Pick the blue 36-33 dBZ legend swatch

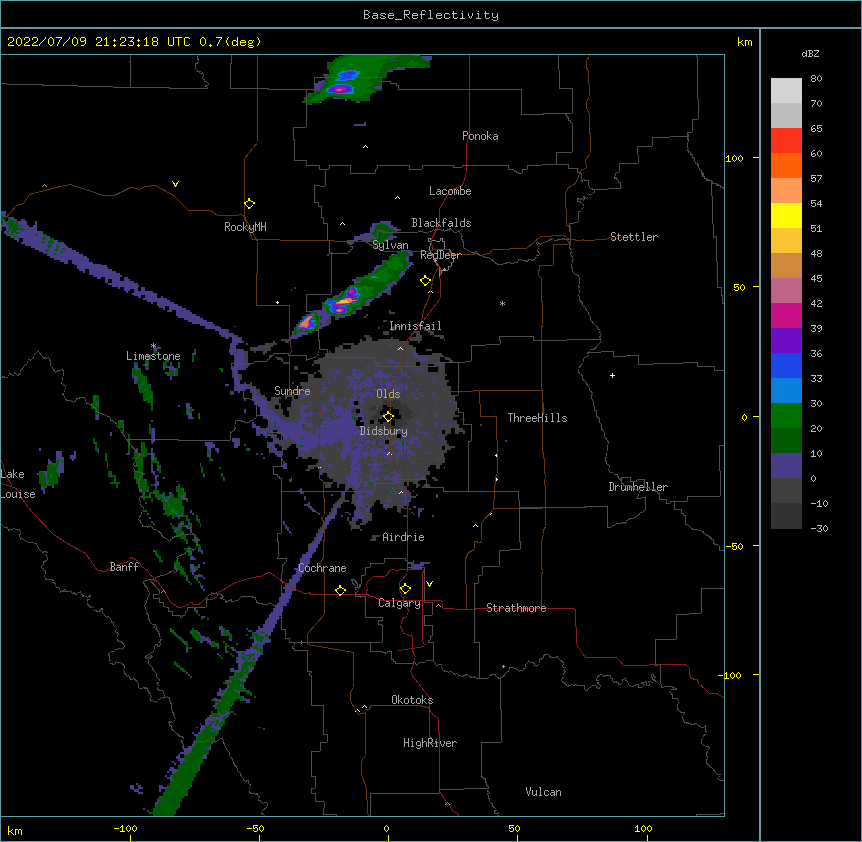786,365
